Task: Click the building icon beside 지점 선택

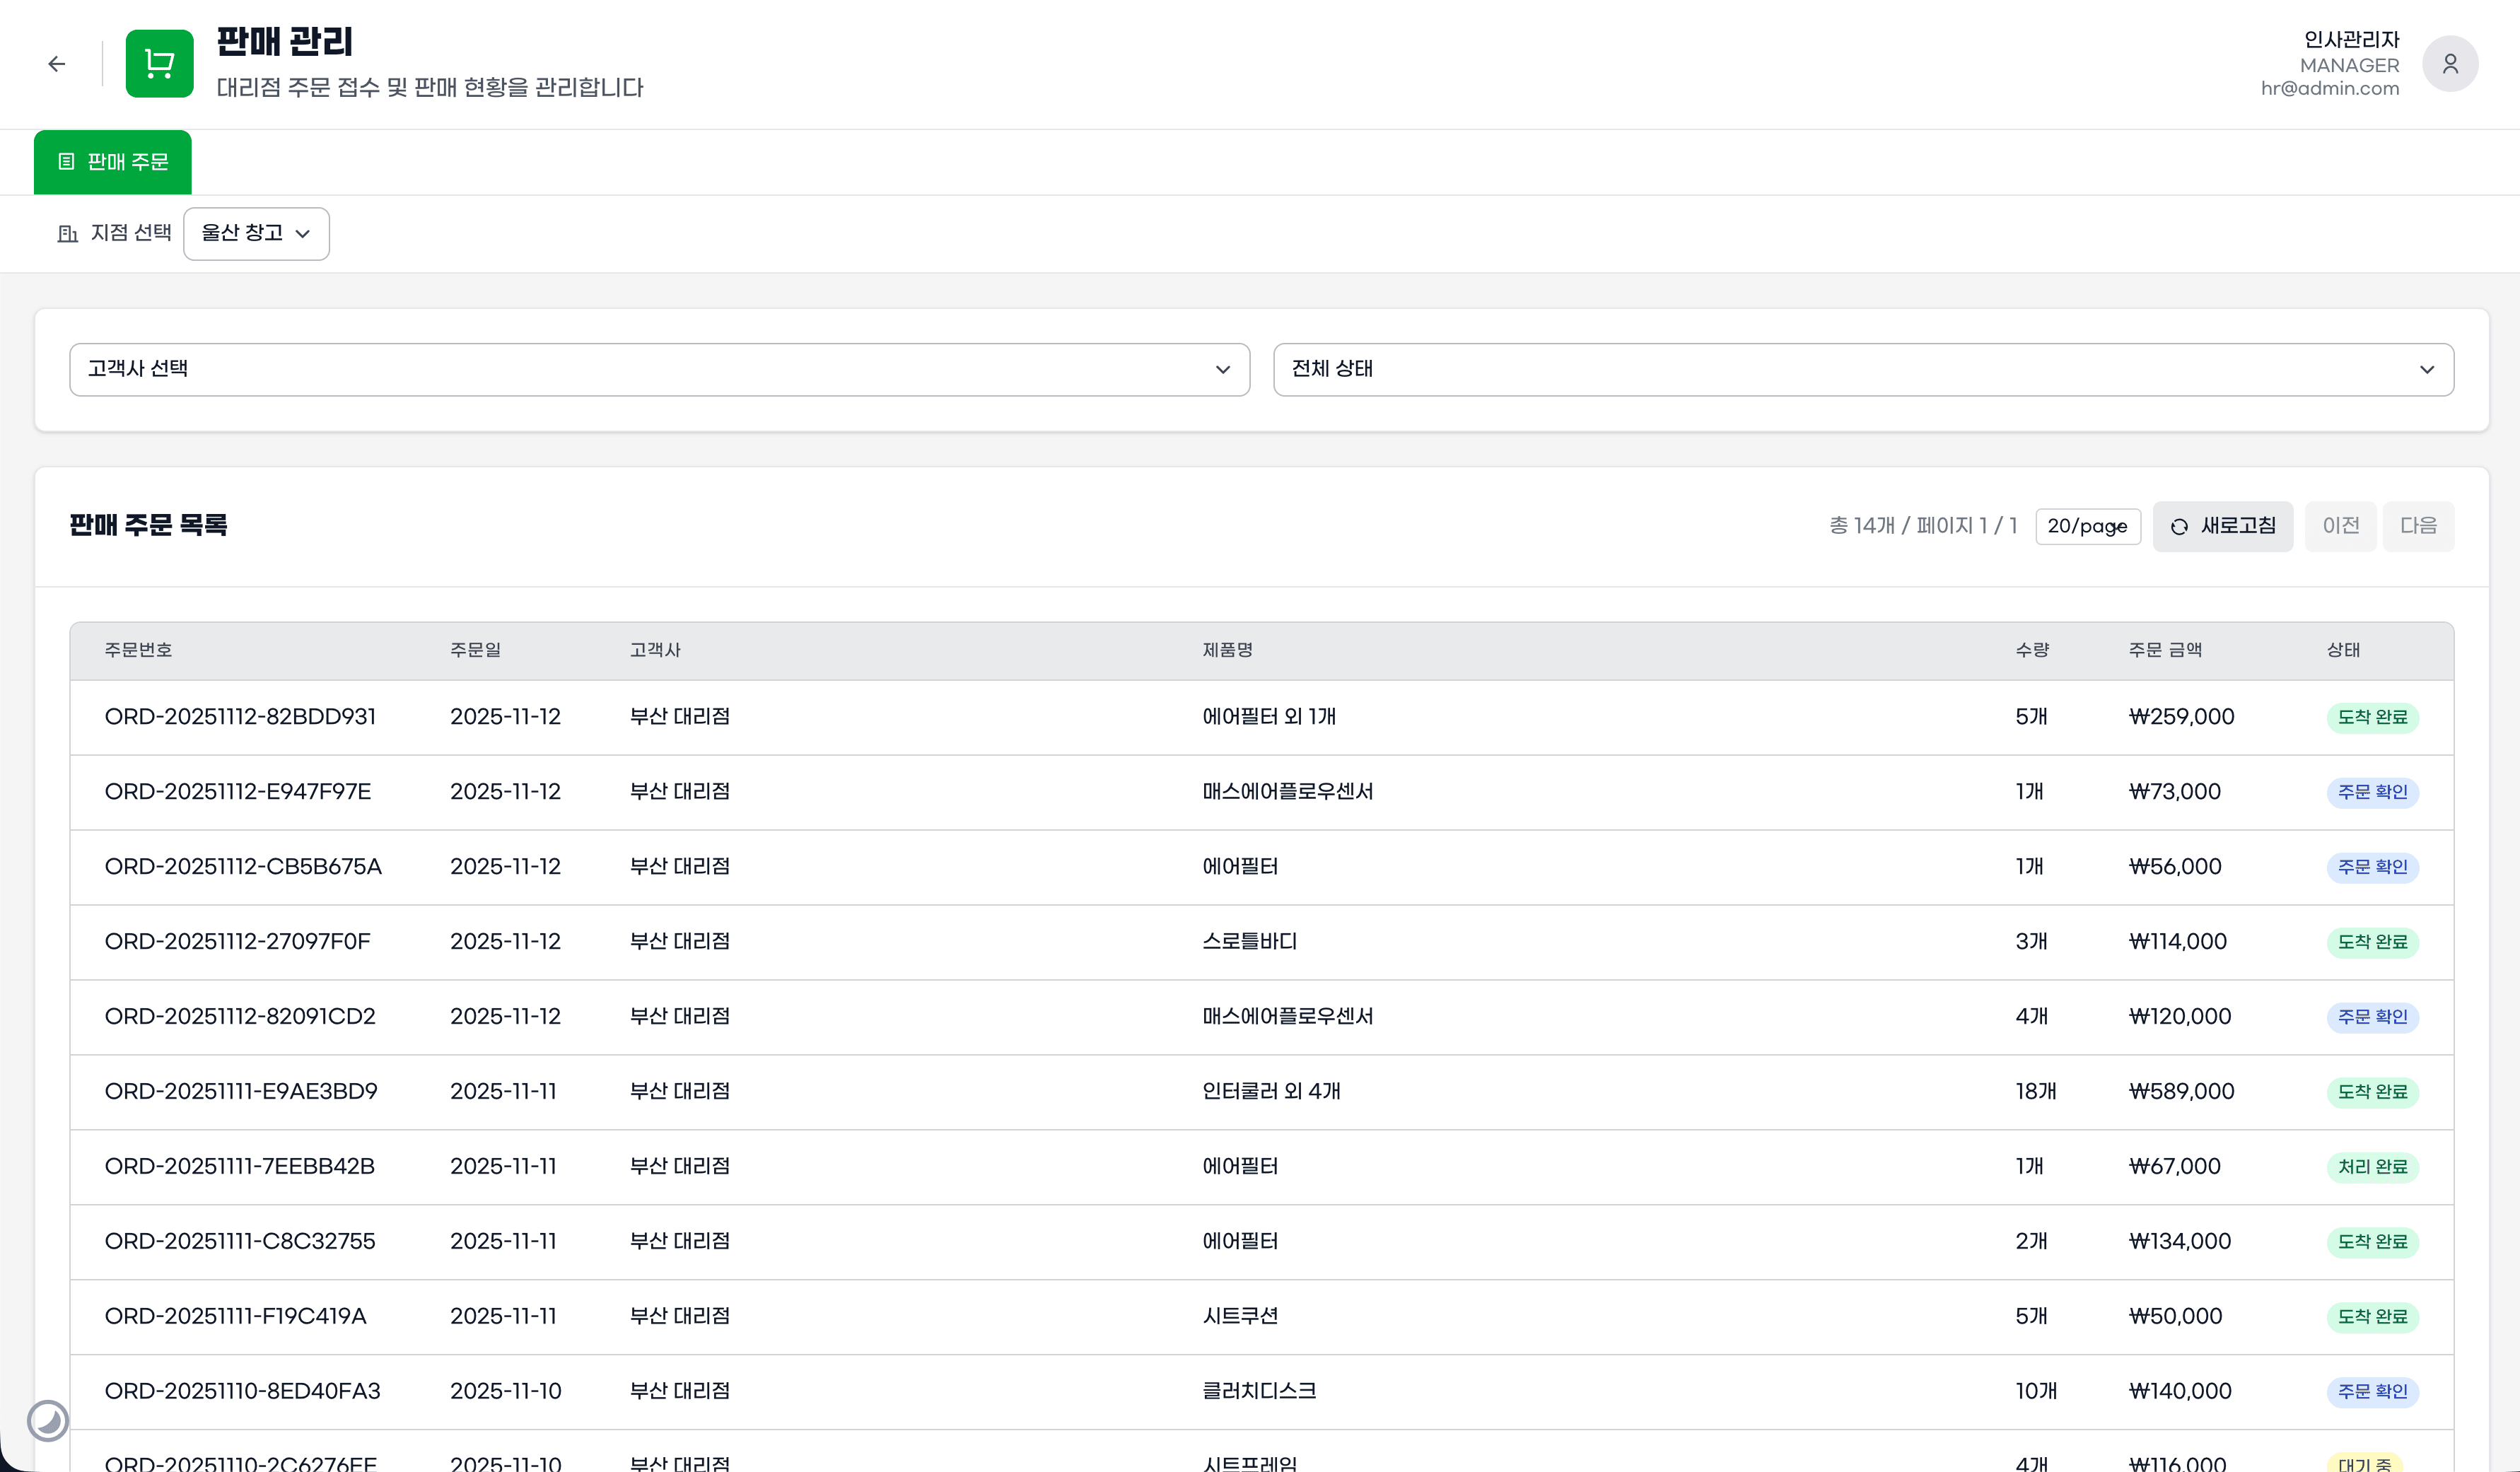Action: [x=67, y=233]
